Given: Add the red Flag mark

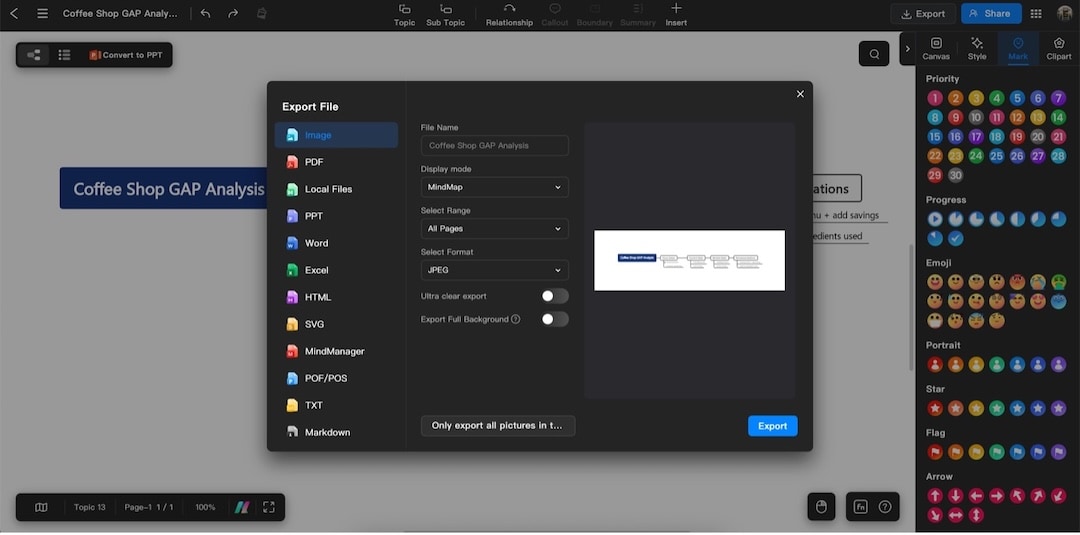Looking at the screenshot, I should pyautogui.click(x=935, y=452).
